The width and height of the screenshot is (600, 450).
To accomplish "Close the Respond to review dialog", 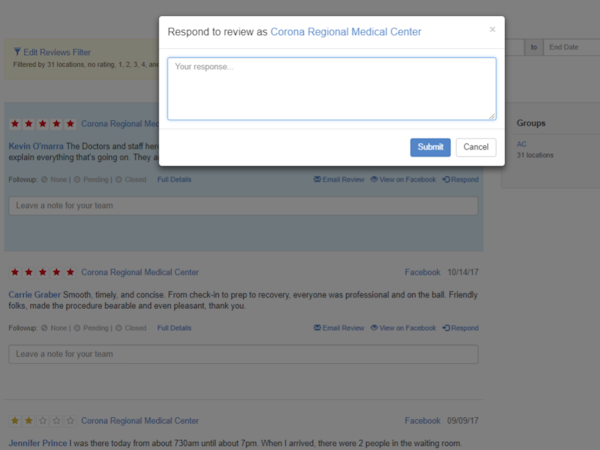I will point(492,29).
